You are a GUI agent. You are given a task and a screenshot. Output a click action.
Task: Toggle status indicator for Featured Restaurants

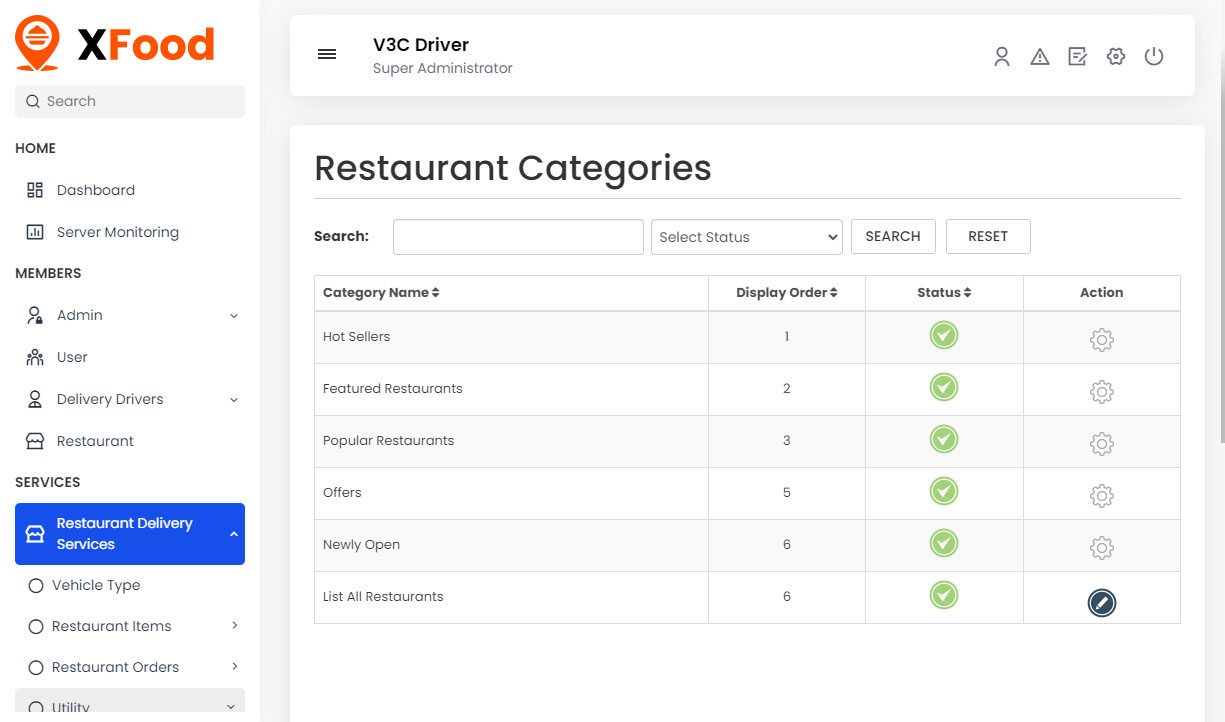click(943, 388)
